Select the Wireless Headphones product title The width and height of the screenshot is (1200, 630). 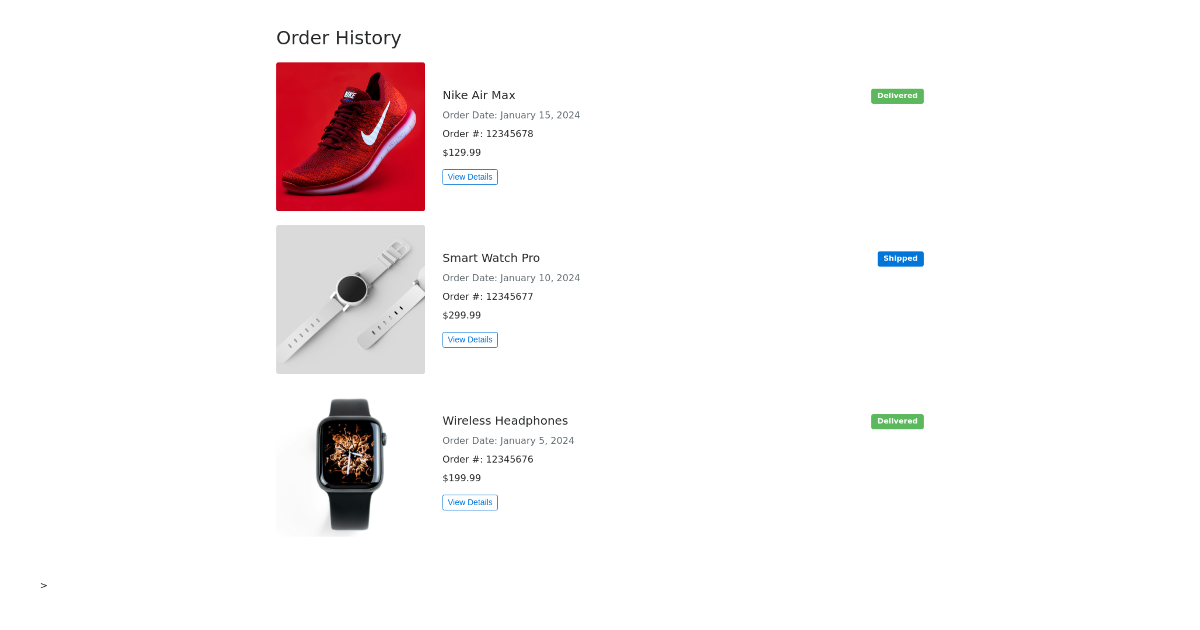(x=505, y=420)
